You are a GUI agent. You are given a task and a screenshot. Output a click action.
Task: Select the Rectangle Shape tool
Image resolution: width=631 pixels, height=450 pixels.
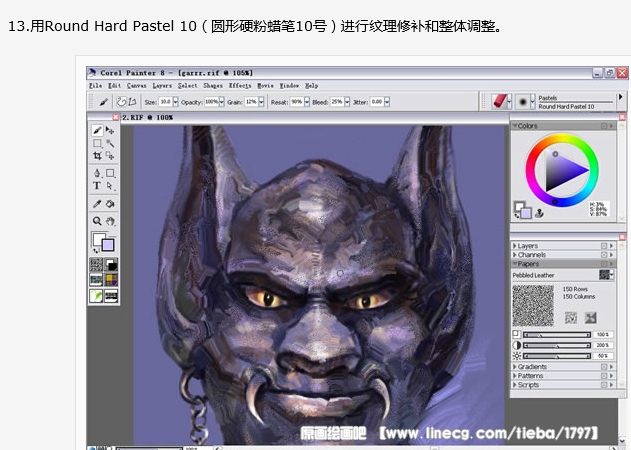(110, 173)
